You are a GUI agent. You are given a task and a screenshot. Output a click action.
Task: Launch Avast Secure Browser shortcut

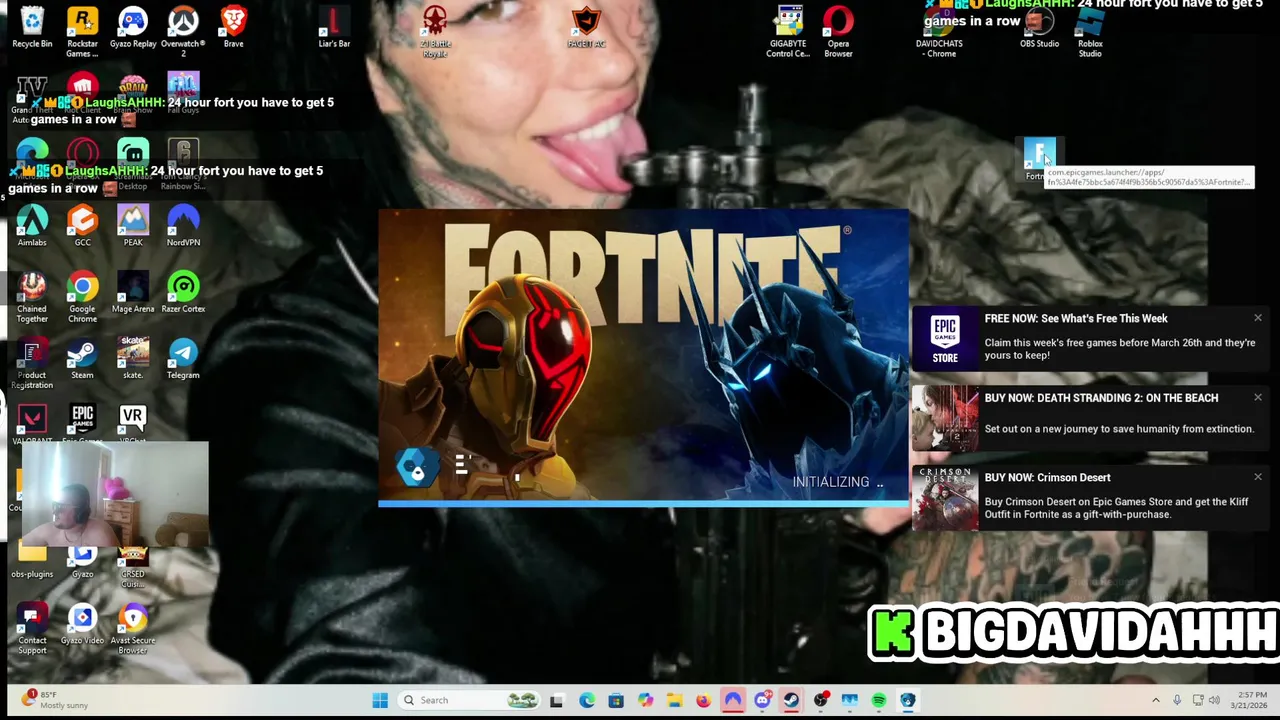tap(133, 630)
